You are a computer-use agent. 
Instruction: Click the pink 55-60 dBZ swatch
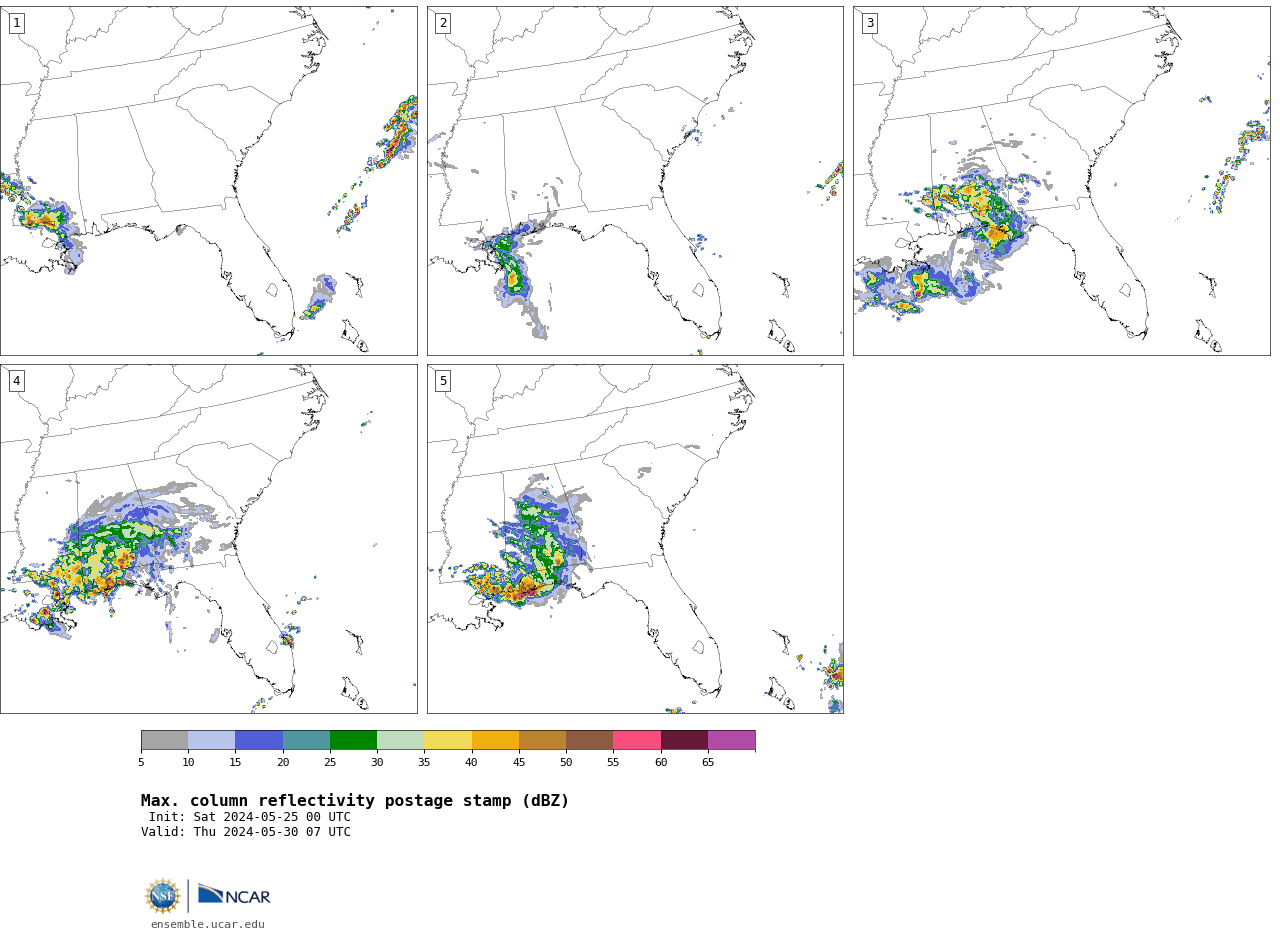coord(637,740)
